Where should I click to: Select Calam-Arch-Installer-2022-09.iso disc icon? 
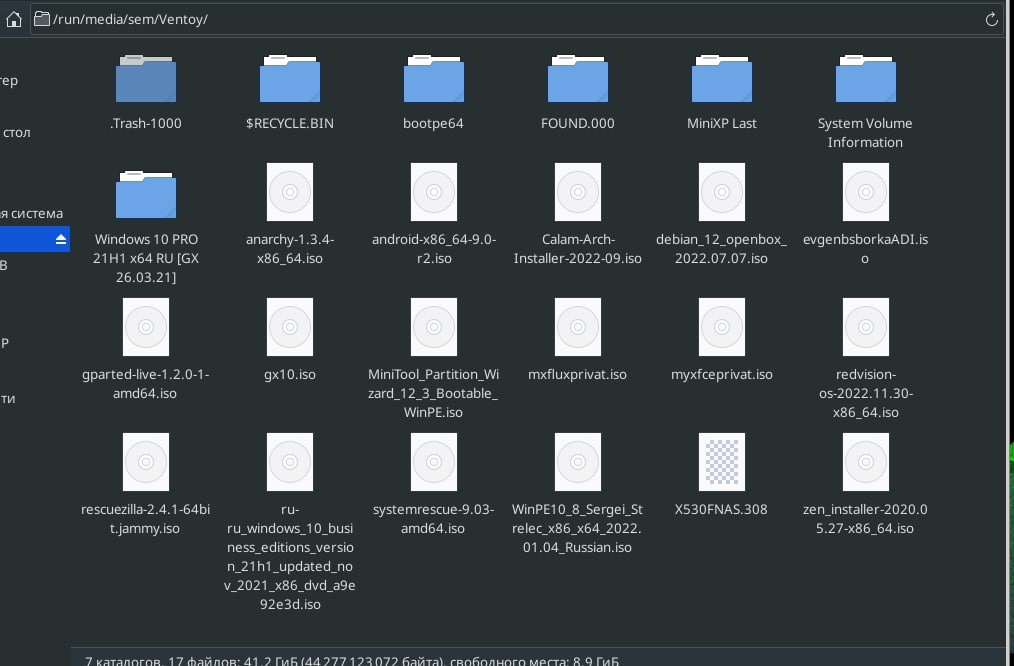click(578, 192)
